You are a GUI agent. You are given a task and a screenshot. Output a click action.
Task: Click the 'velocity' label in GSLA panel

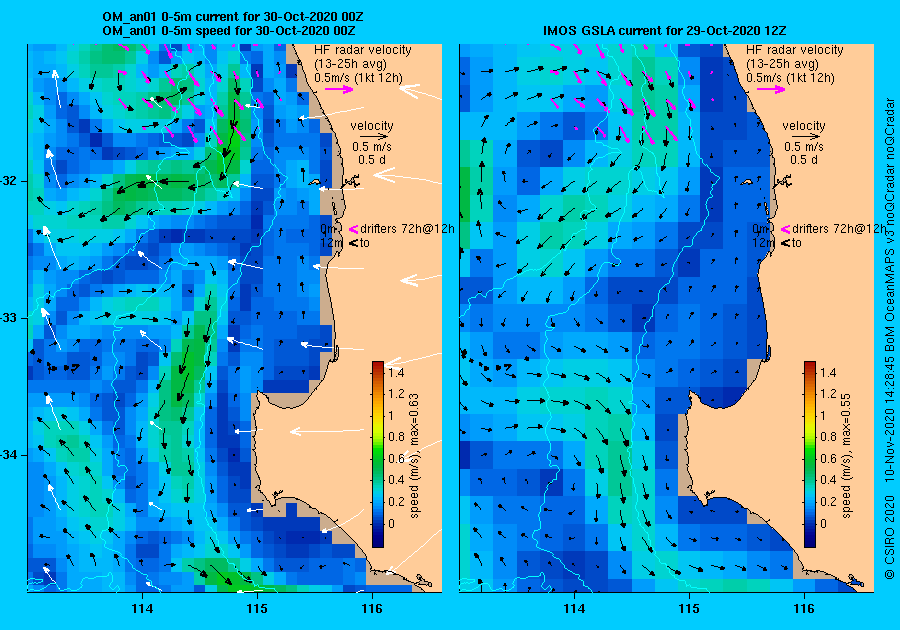click(804, 126)
